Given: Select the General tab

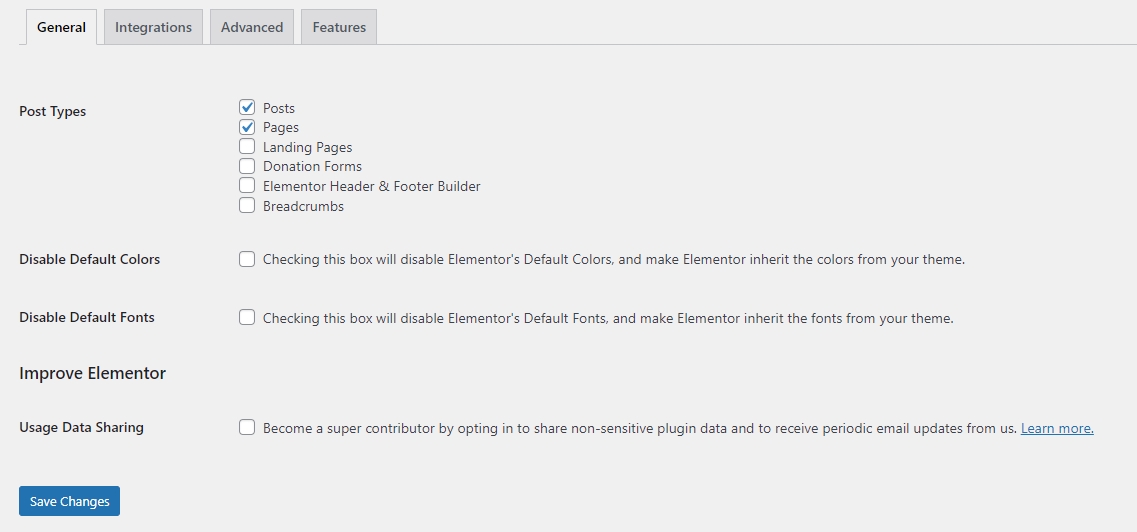Looking at the screenshot, I should pyautogui.click(x=61, y=27).
